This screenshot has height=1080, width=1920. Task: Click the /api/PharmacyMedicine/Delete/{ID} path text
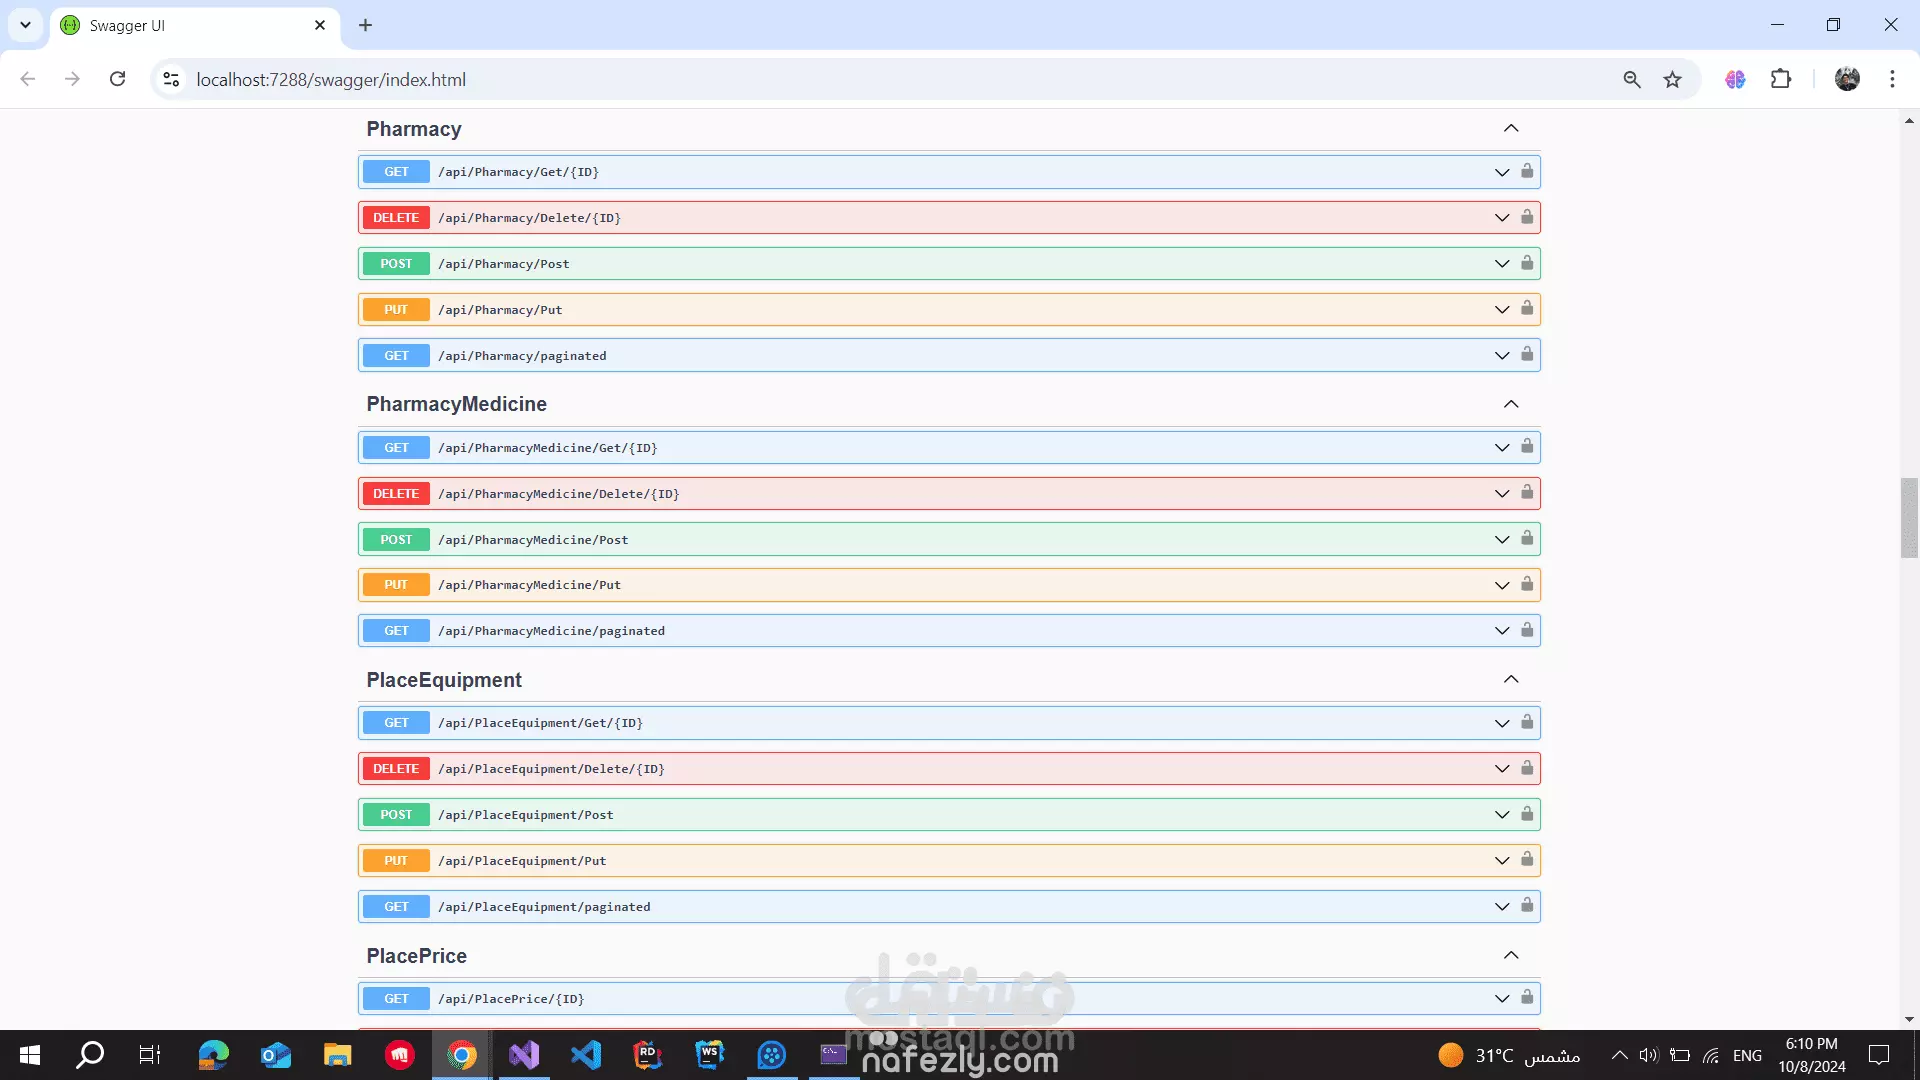[x=558, y=494]
